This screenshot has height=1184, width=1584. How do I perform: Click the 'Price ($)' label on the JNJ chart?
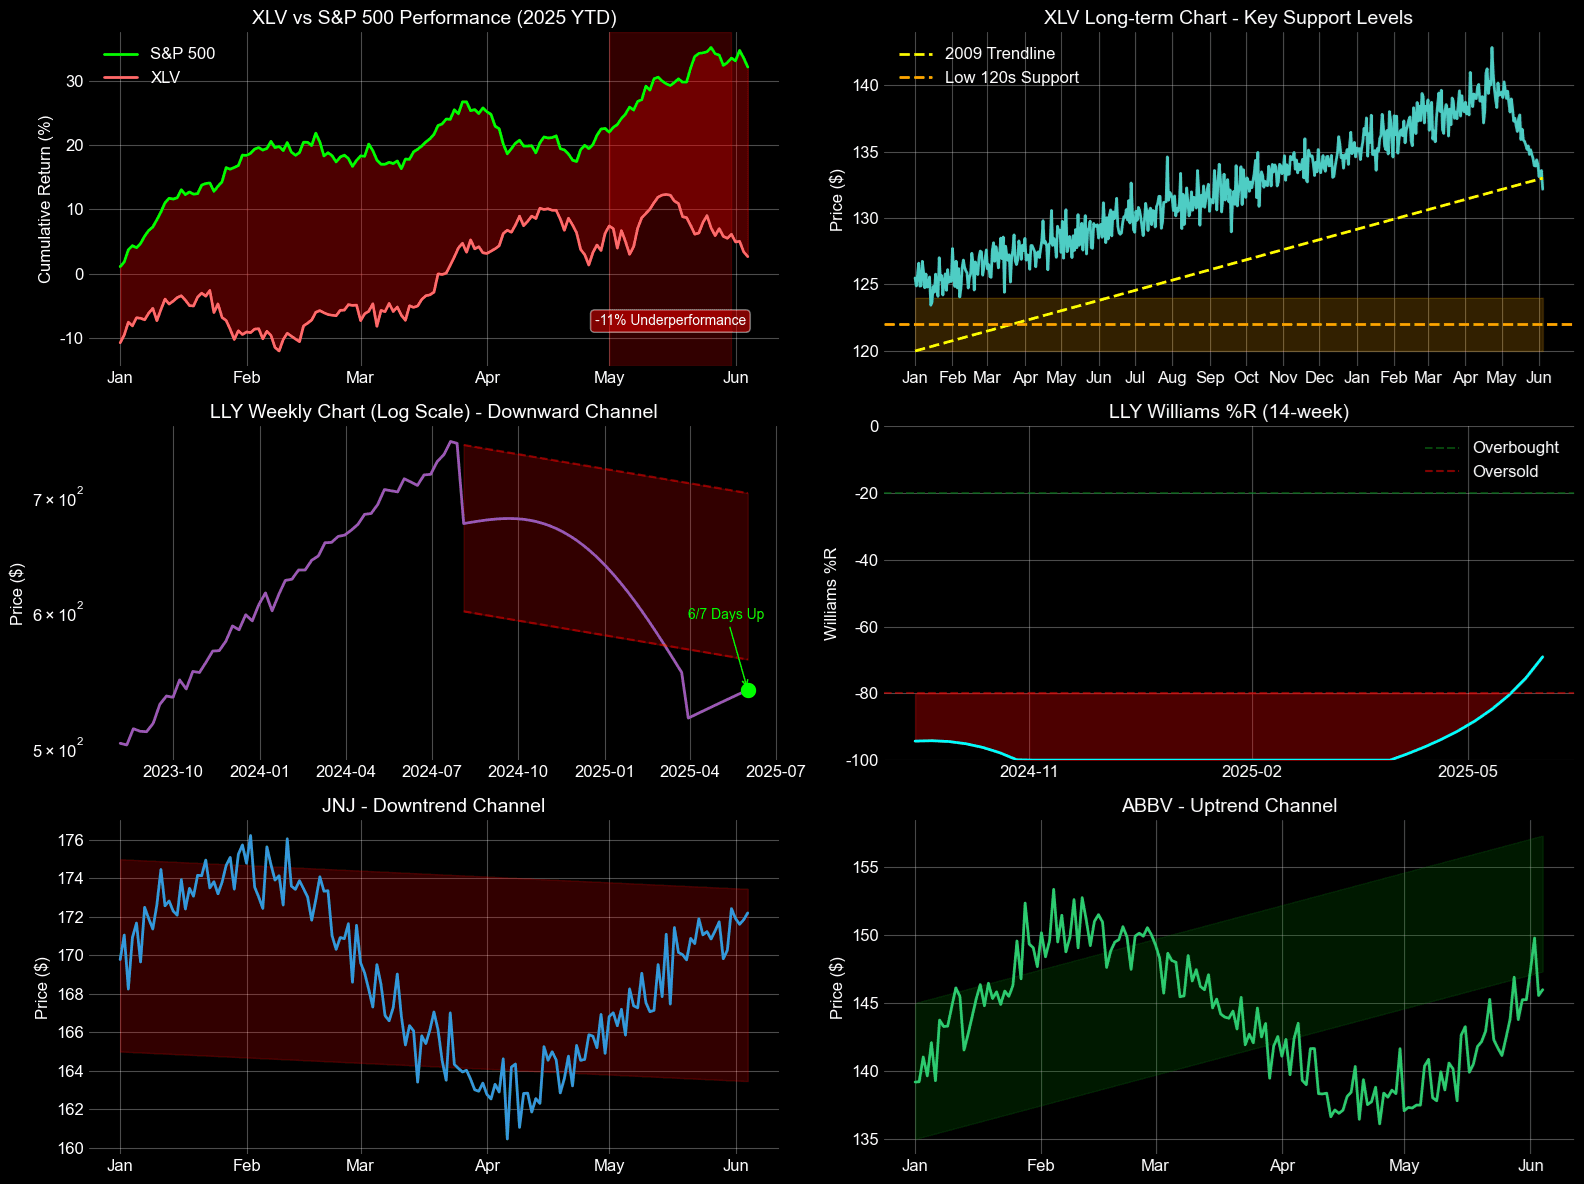click(x=41, y=987)
